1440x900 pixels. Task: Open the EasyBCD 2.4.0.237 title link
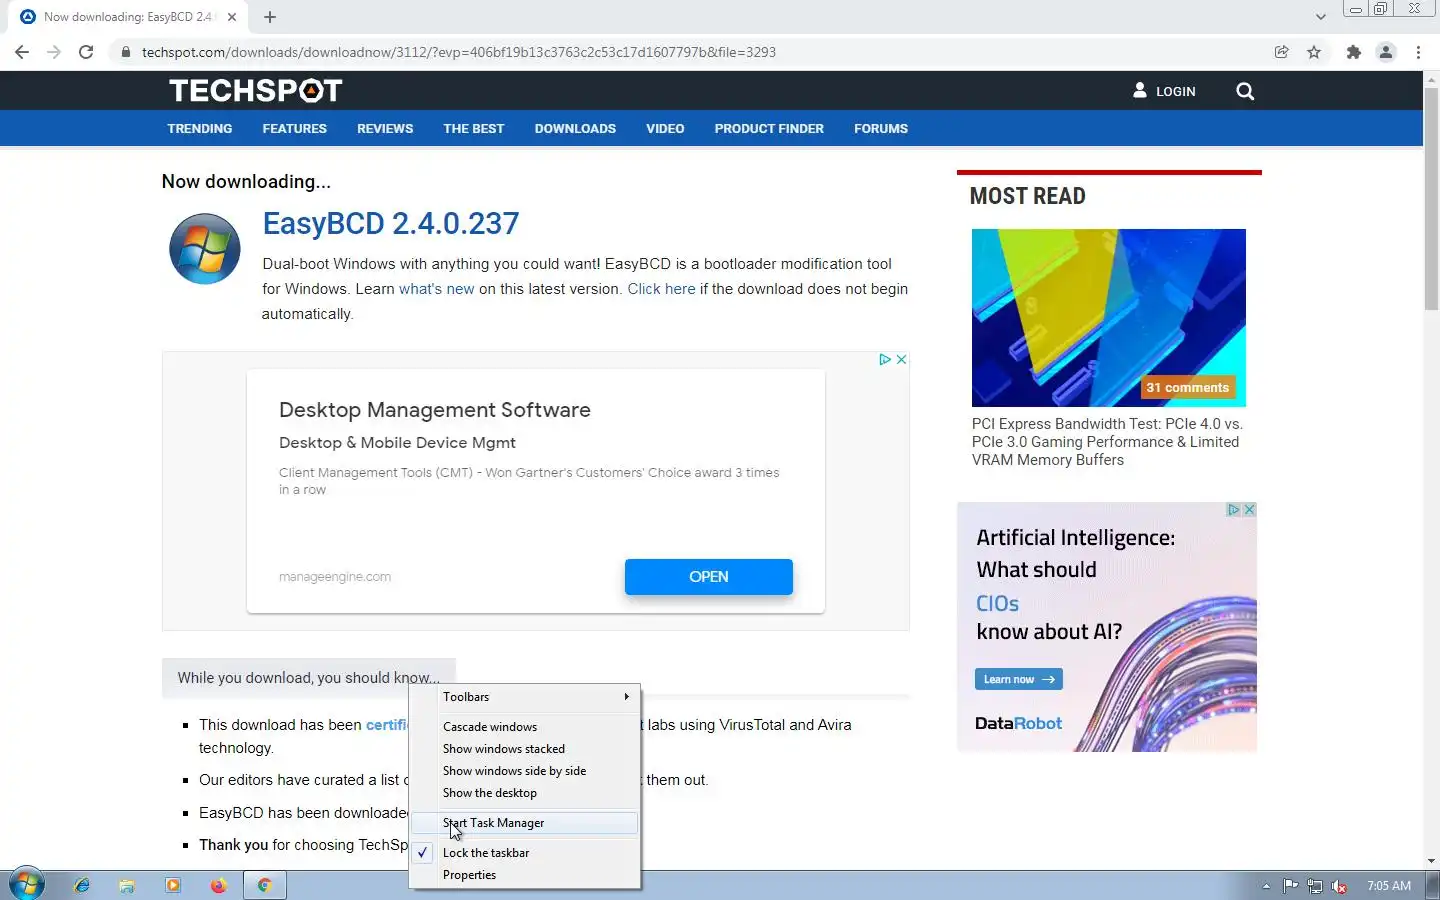(391, 223)
